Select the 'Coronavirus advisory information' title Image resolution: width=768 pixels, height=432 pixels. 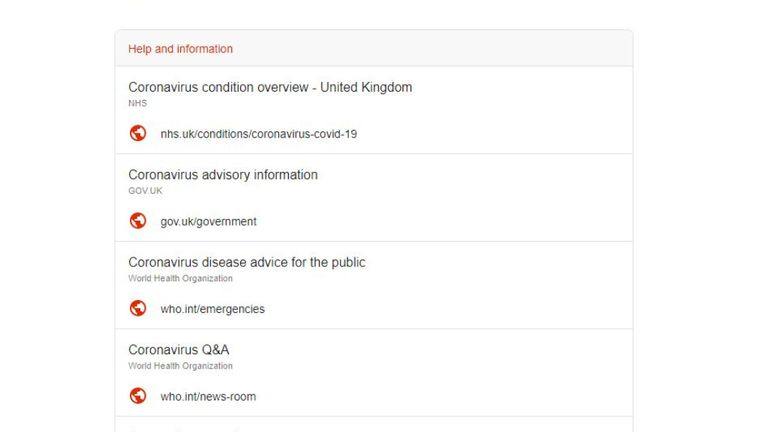pos(223,175)
